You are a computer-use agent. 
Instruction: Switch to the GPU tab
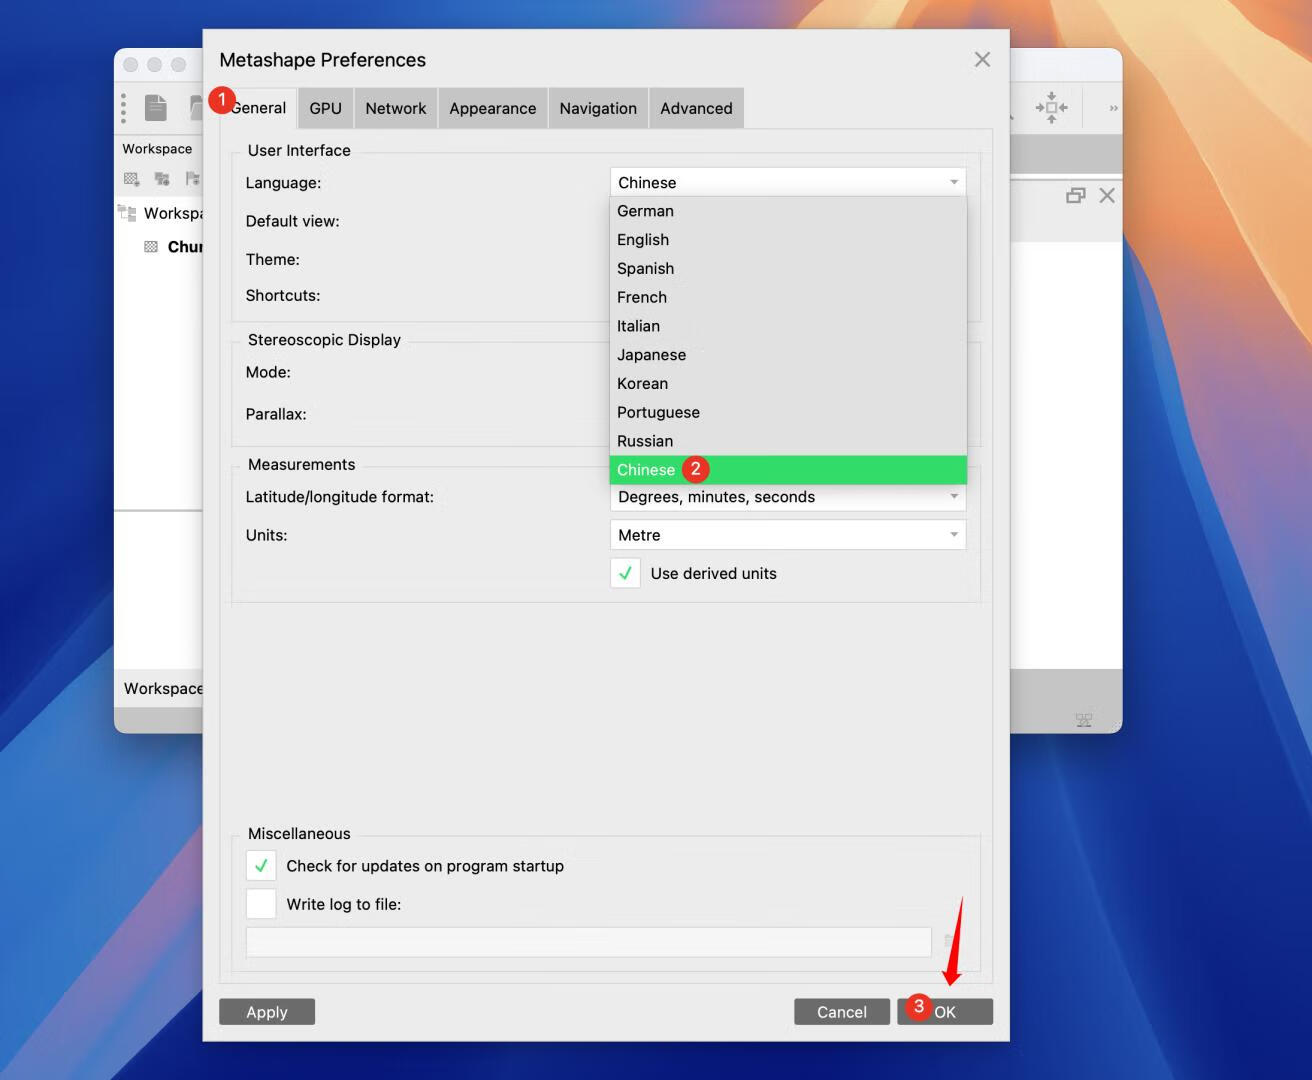(325, 108)
